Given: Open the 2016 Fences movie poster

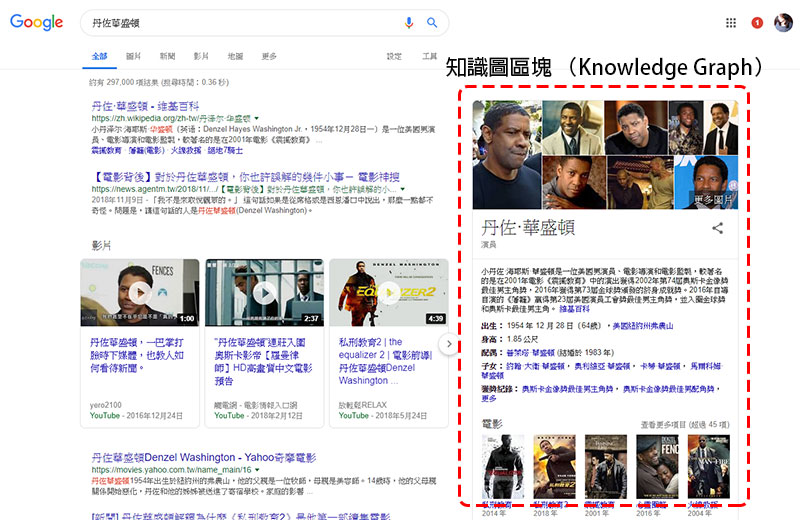Looking at the screenshot, I should 657,466.
